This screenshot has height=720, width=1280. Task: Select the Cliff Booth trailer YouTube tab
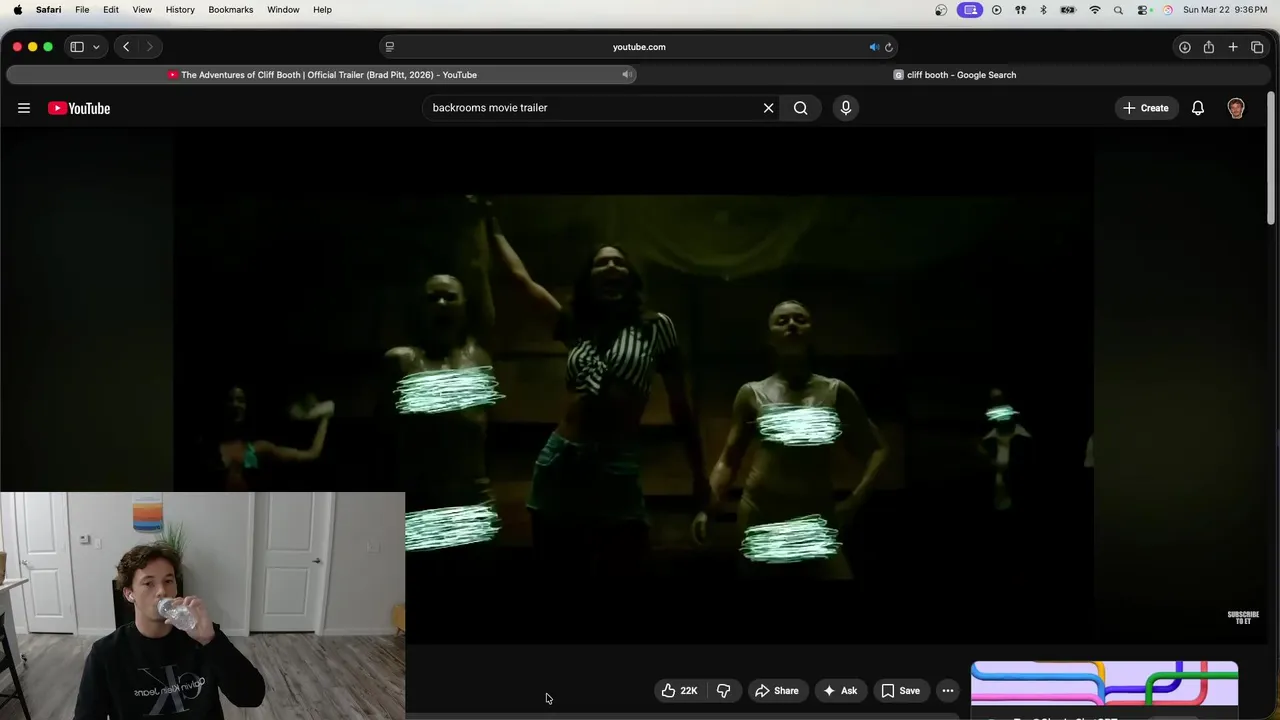322,75
